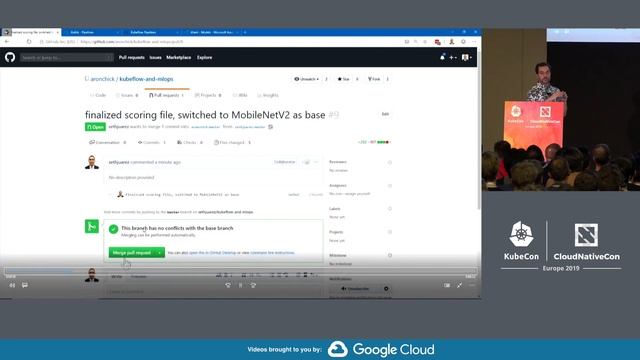Open the GitHub home logo
The image size is (640, 360).
tap(10, 57)
